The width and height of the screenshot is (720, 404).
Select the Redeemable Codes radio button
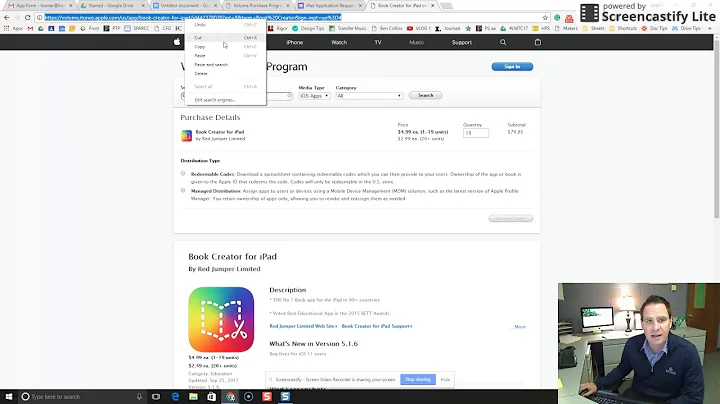[183, 174]
